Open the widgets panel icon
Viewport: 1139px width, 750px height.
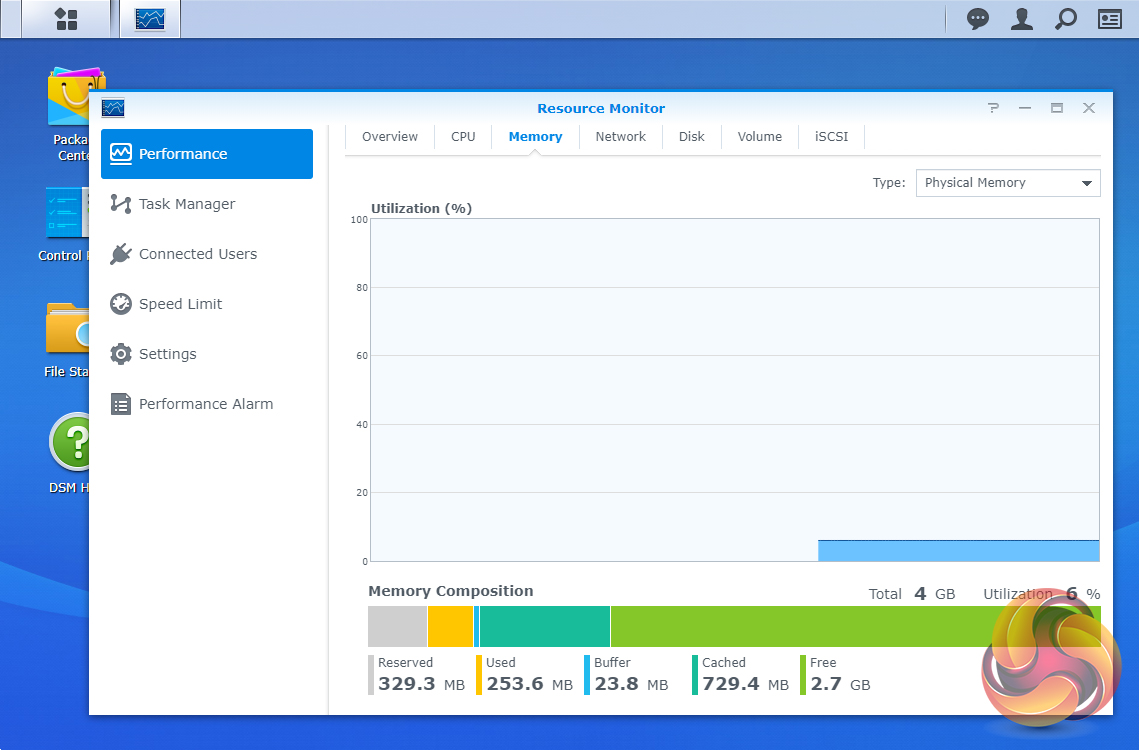click(x=1110, y=19)
